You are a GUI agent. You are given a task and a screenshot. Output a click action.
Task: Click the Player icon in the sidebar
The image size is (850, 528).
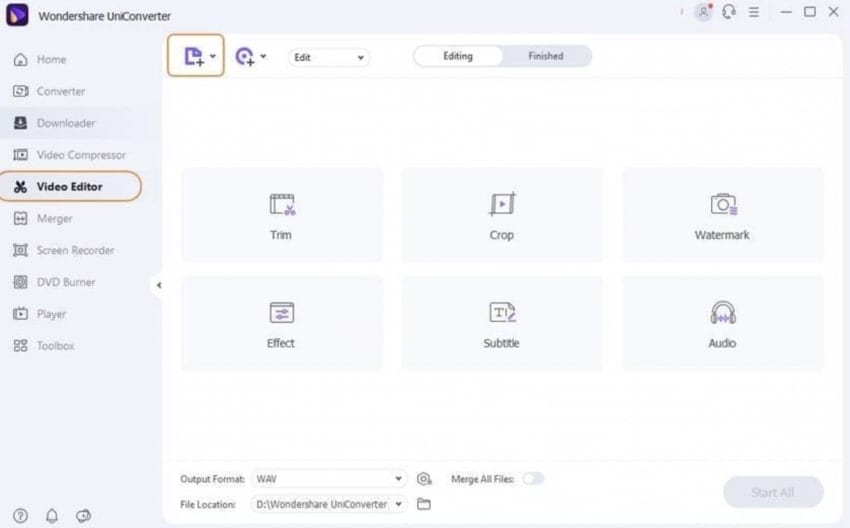(x=21, y=314)
